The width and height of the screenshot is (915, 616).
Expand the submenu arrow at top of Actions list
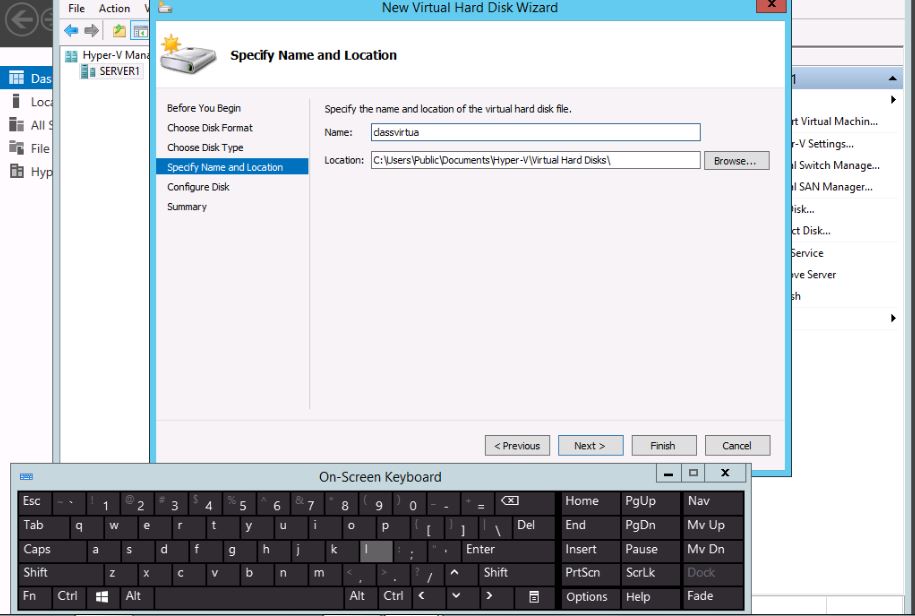[x=893, y=100]
